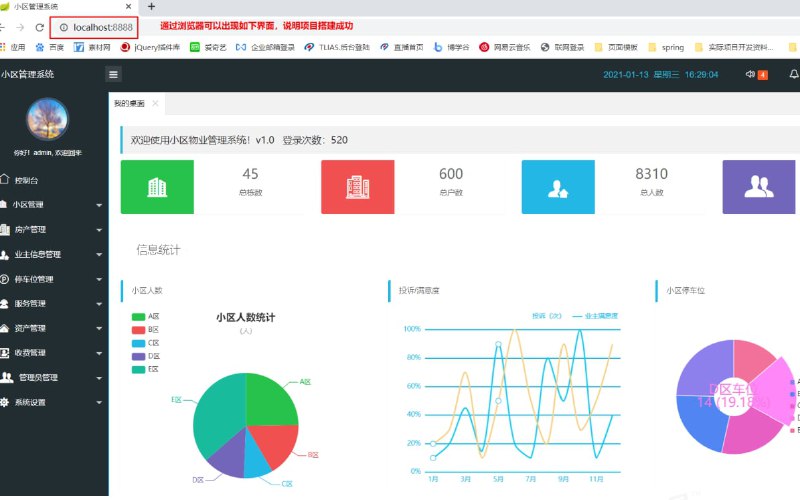Toggle E区 series in pie chart legend
This screenshot has width=800, height=500.
click(146, 369)
